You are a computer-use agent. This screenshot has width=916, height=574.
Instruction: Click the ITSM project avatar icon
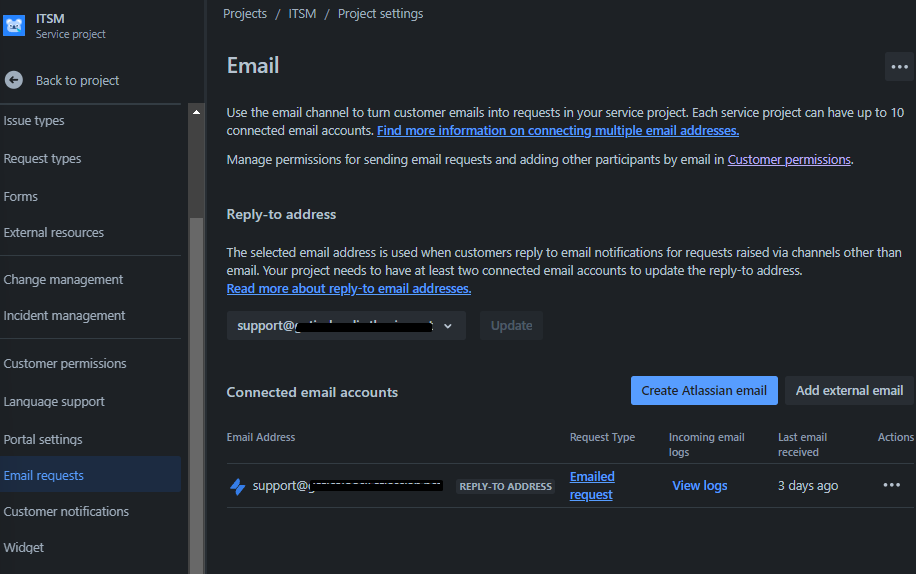(x=13, y=26)
